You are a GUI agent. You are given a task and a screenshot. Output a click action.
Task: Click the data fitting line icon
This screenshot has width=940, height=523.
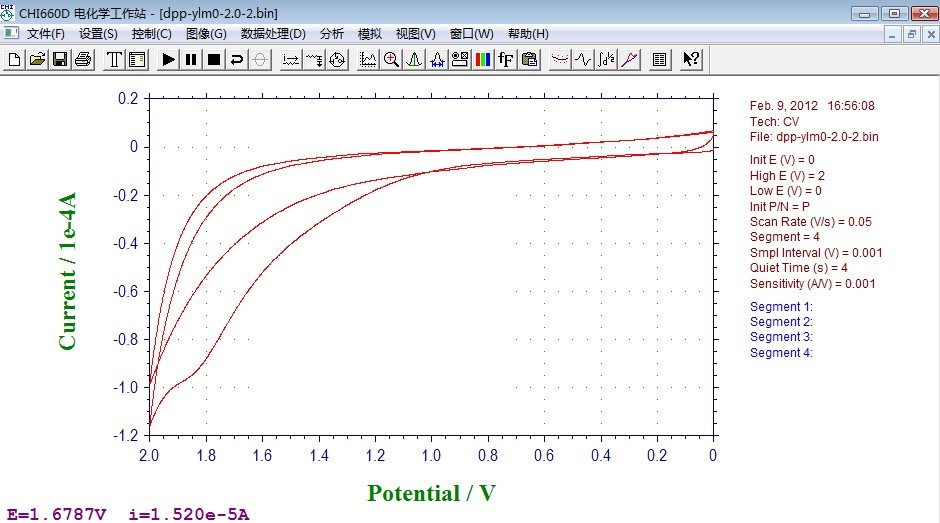coord(629,59)
